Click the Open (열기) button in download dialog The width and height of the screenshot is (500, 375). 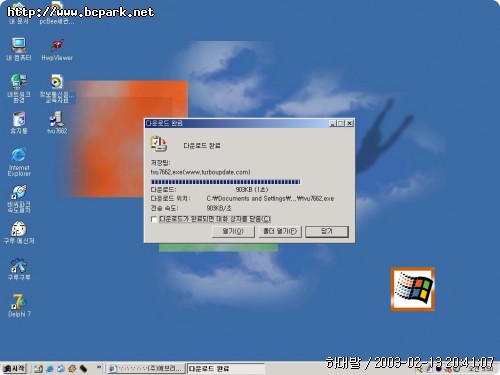pyautogui.click(x=233, y=231)
